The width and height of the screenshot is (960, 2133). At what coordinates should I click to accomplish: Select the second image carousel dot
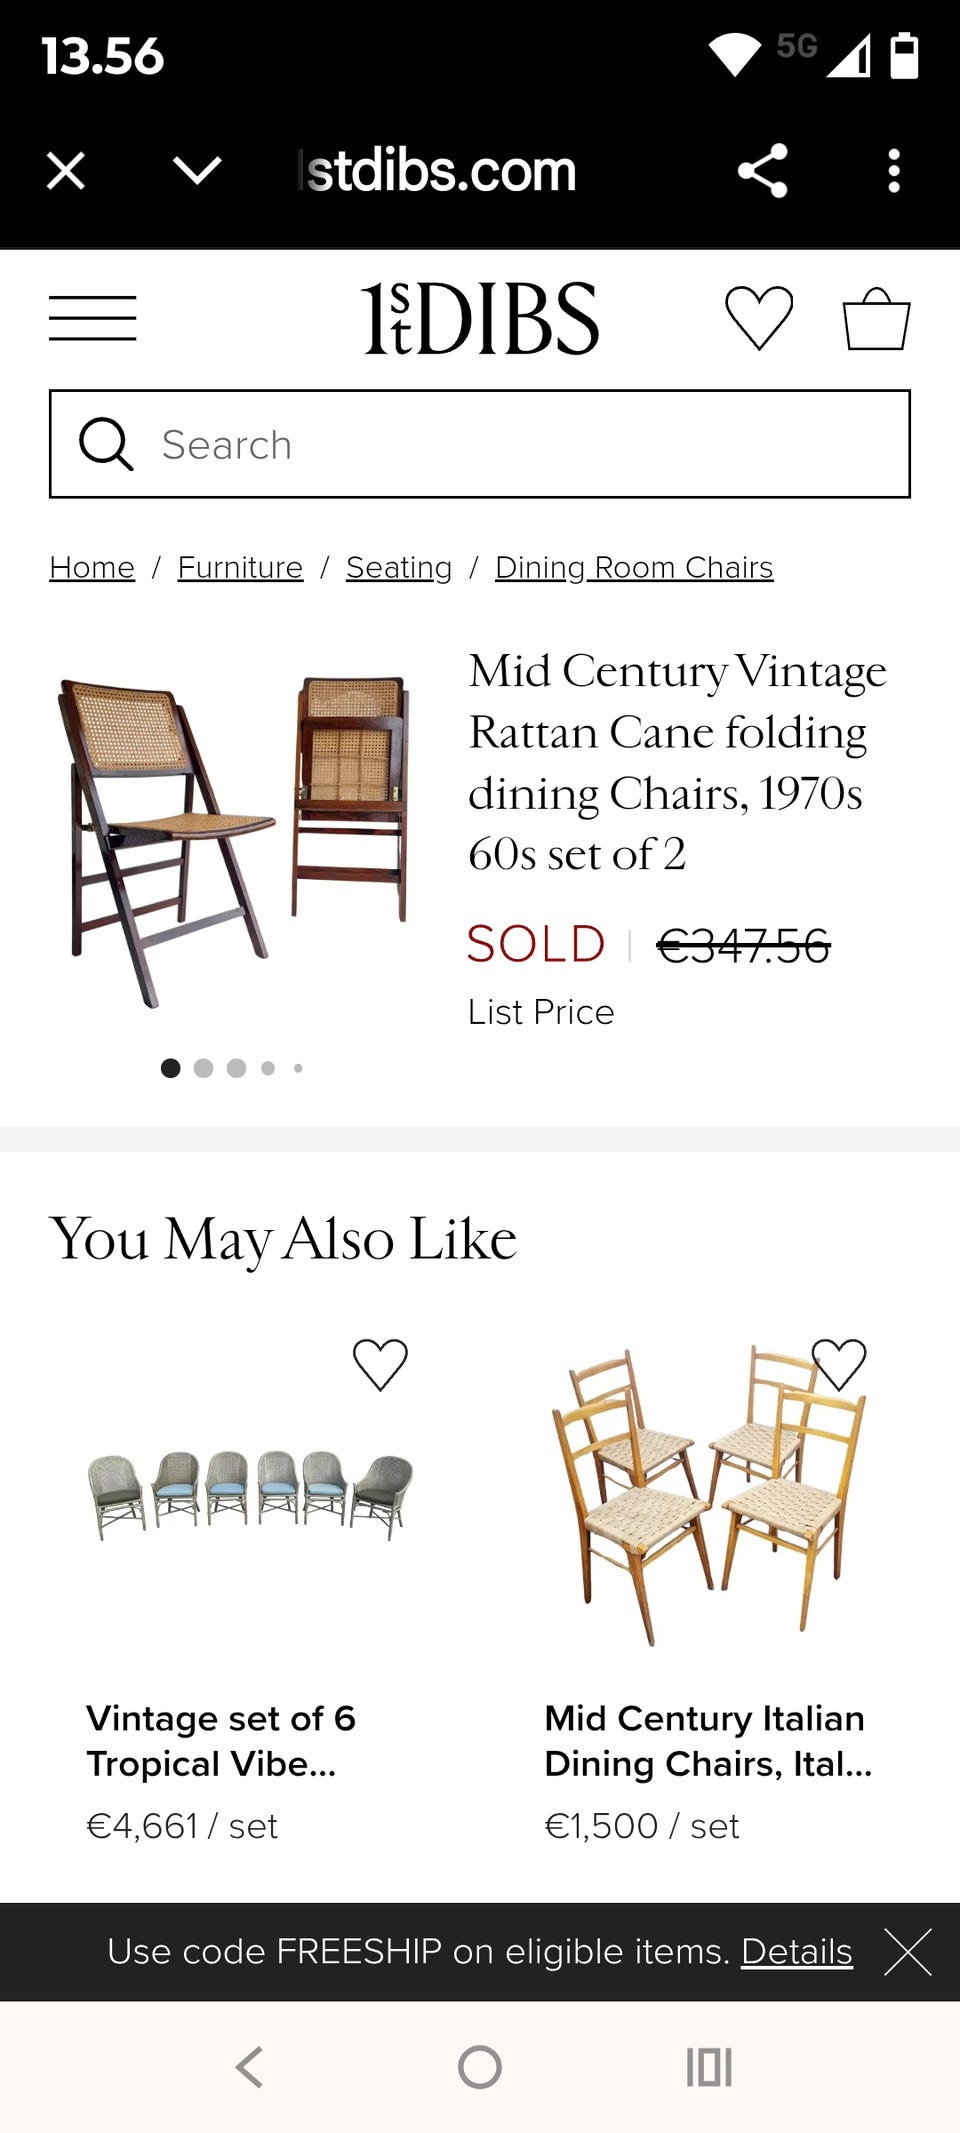[x=203, y=1068]
